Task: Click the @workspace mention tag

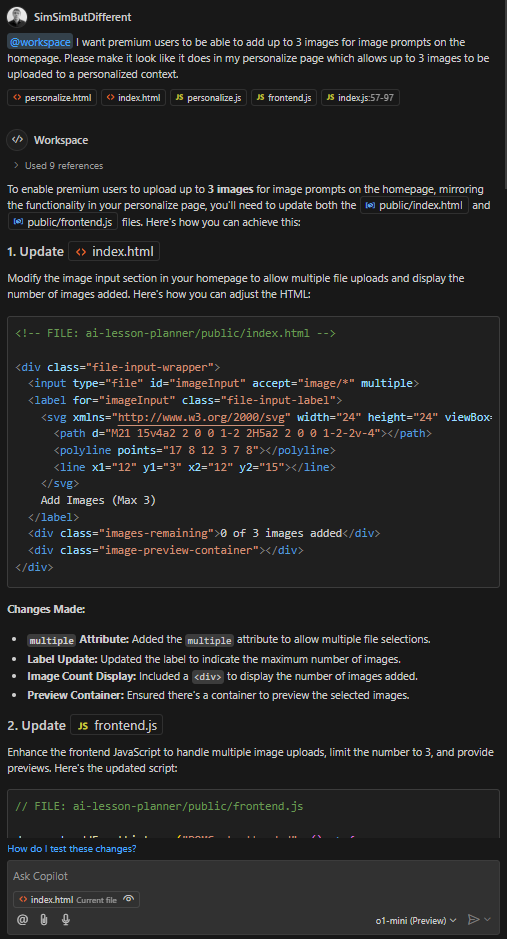Action: coord(40,42)
